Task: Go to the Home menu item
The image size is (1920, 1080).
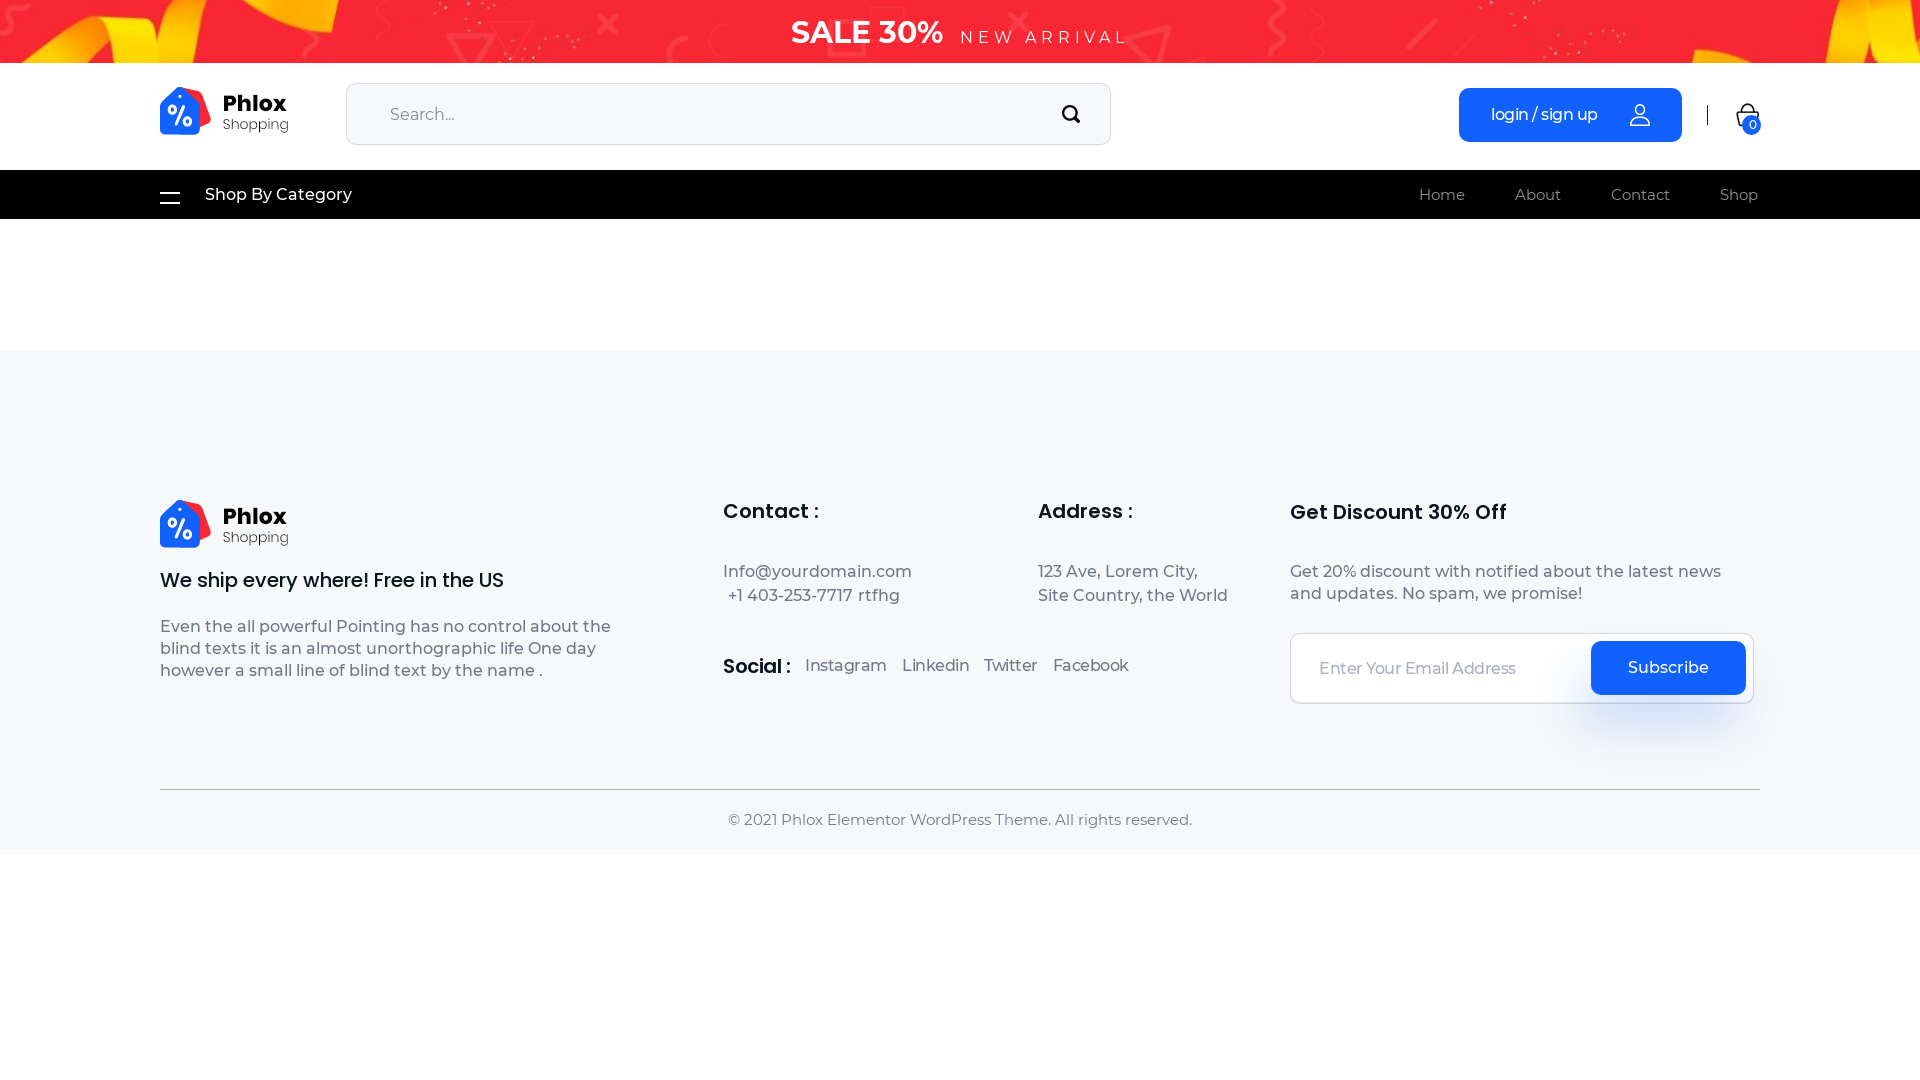Action: (x=1441, y=195)
